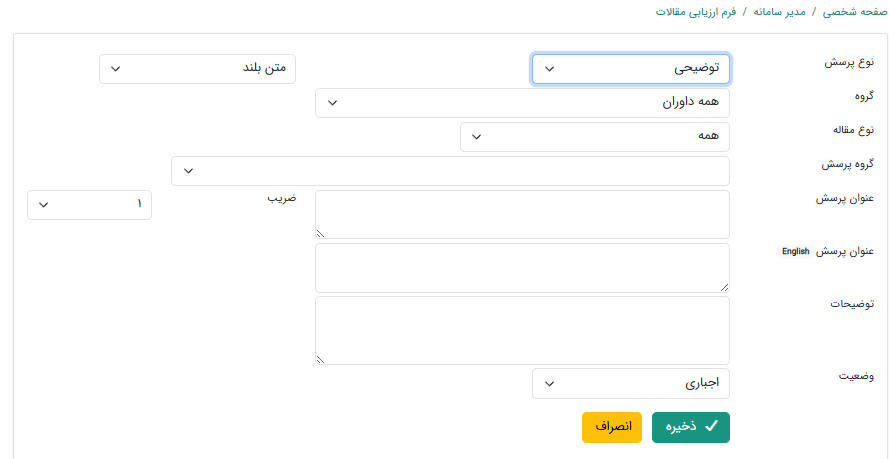Screen dimensions: 889x459
Task: Expand the متن بلند answer type dropdown
Action: coord(197,69)
